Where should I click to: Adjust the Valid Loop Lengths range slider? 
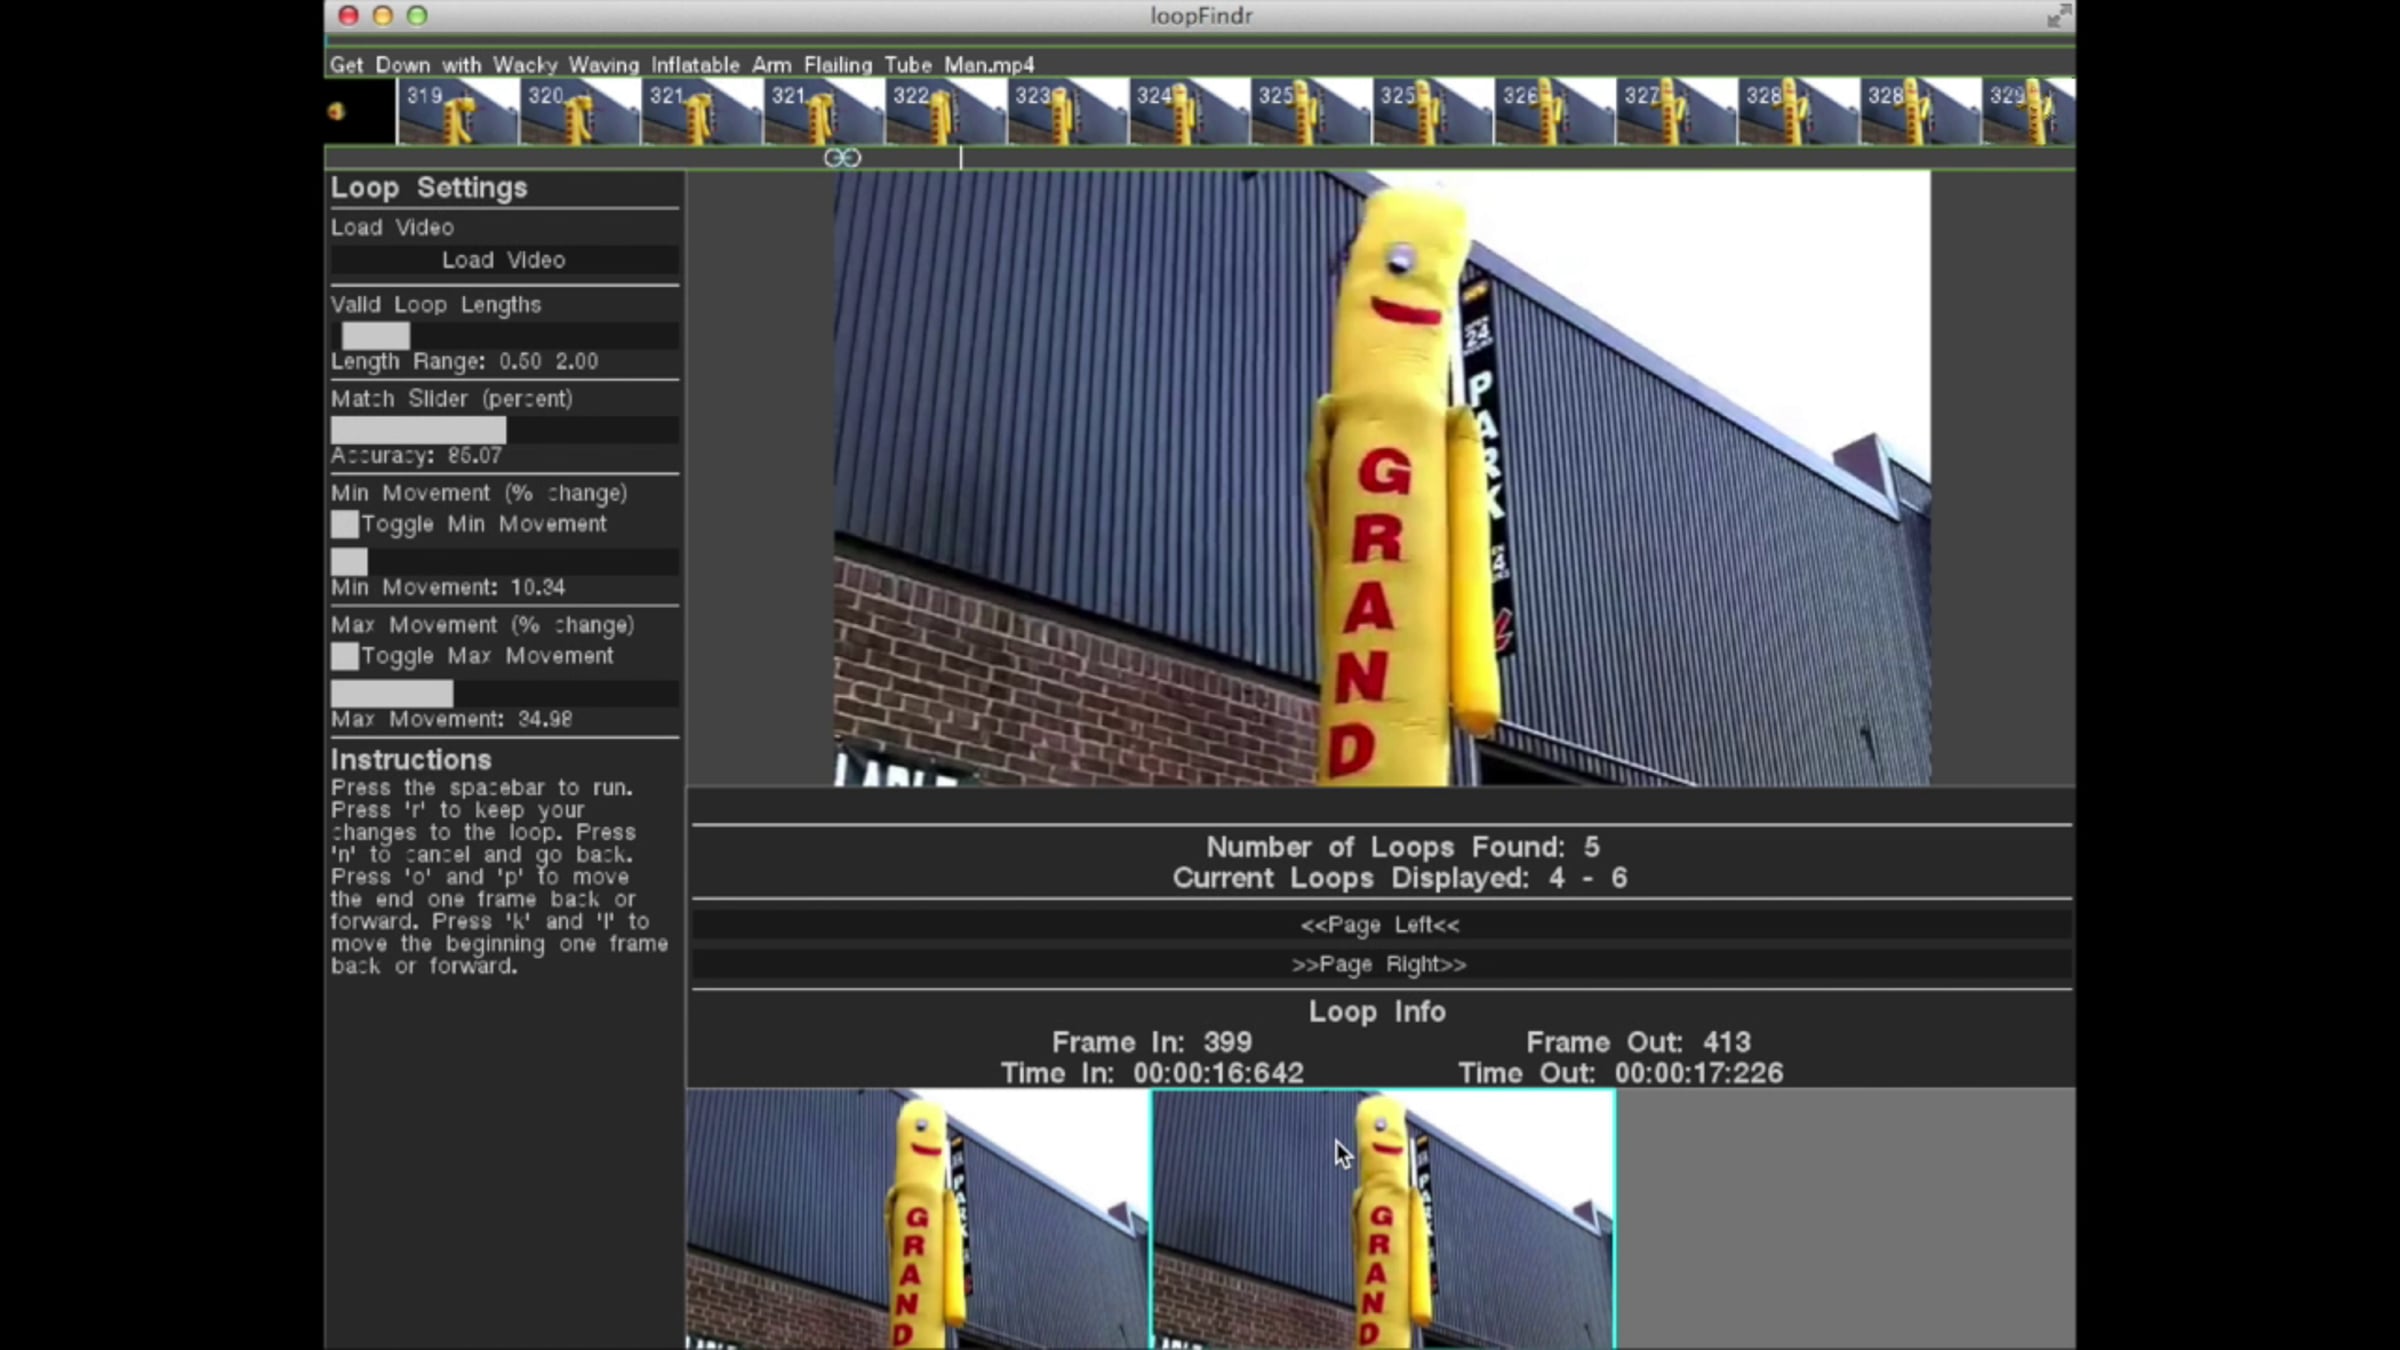pyautogui.click(x=504, y=335)
